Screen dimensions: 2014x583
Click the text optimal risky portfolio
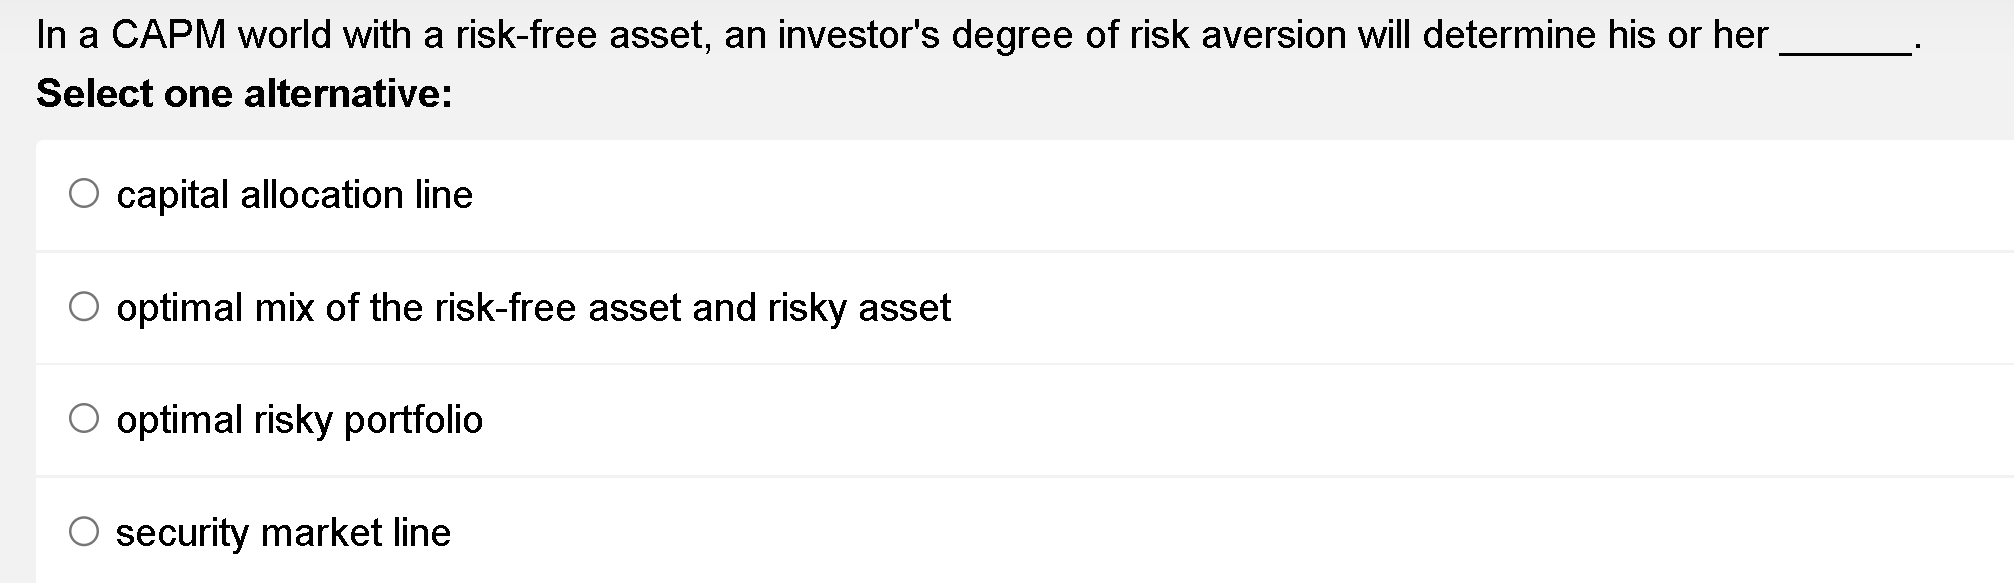pyautogui.click(x=300, y=420)
